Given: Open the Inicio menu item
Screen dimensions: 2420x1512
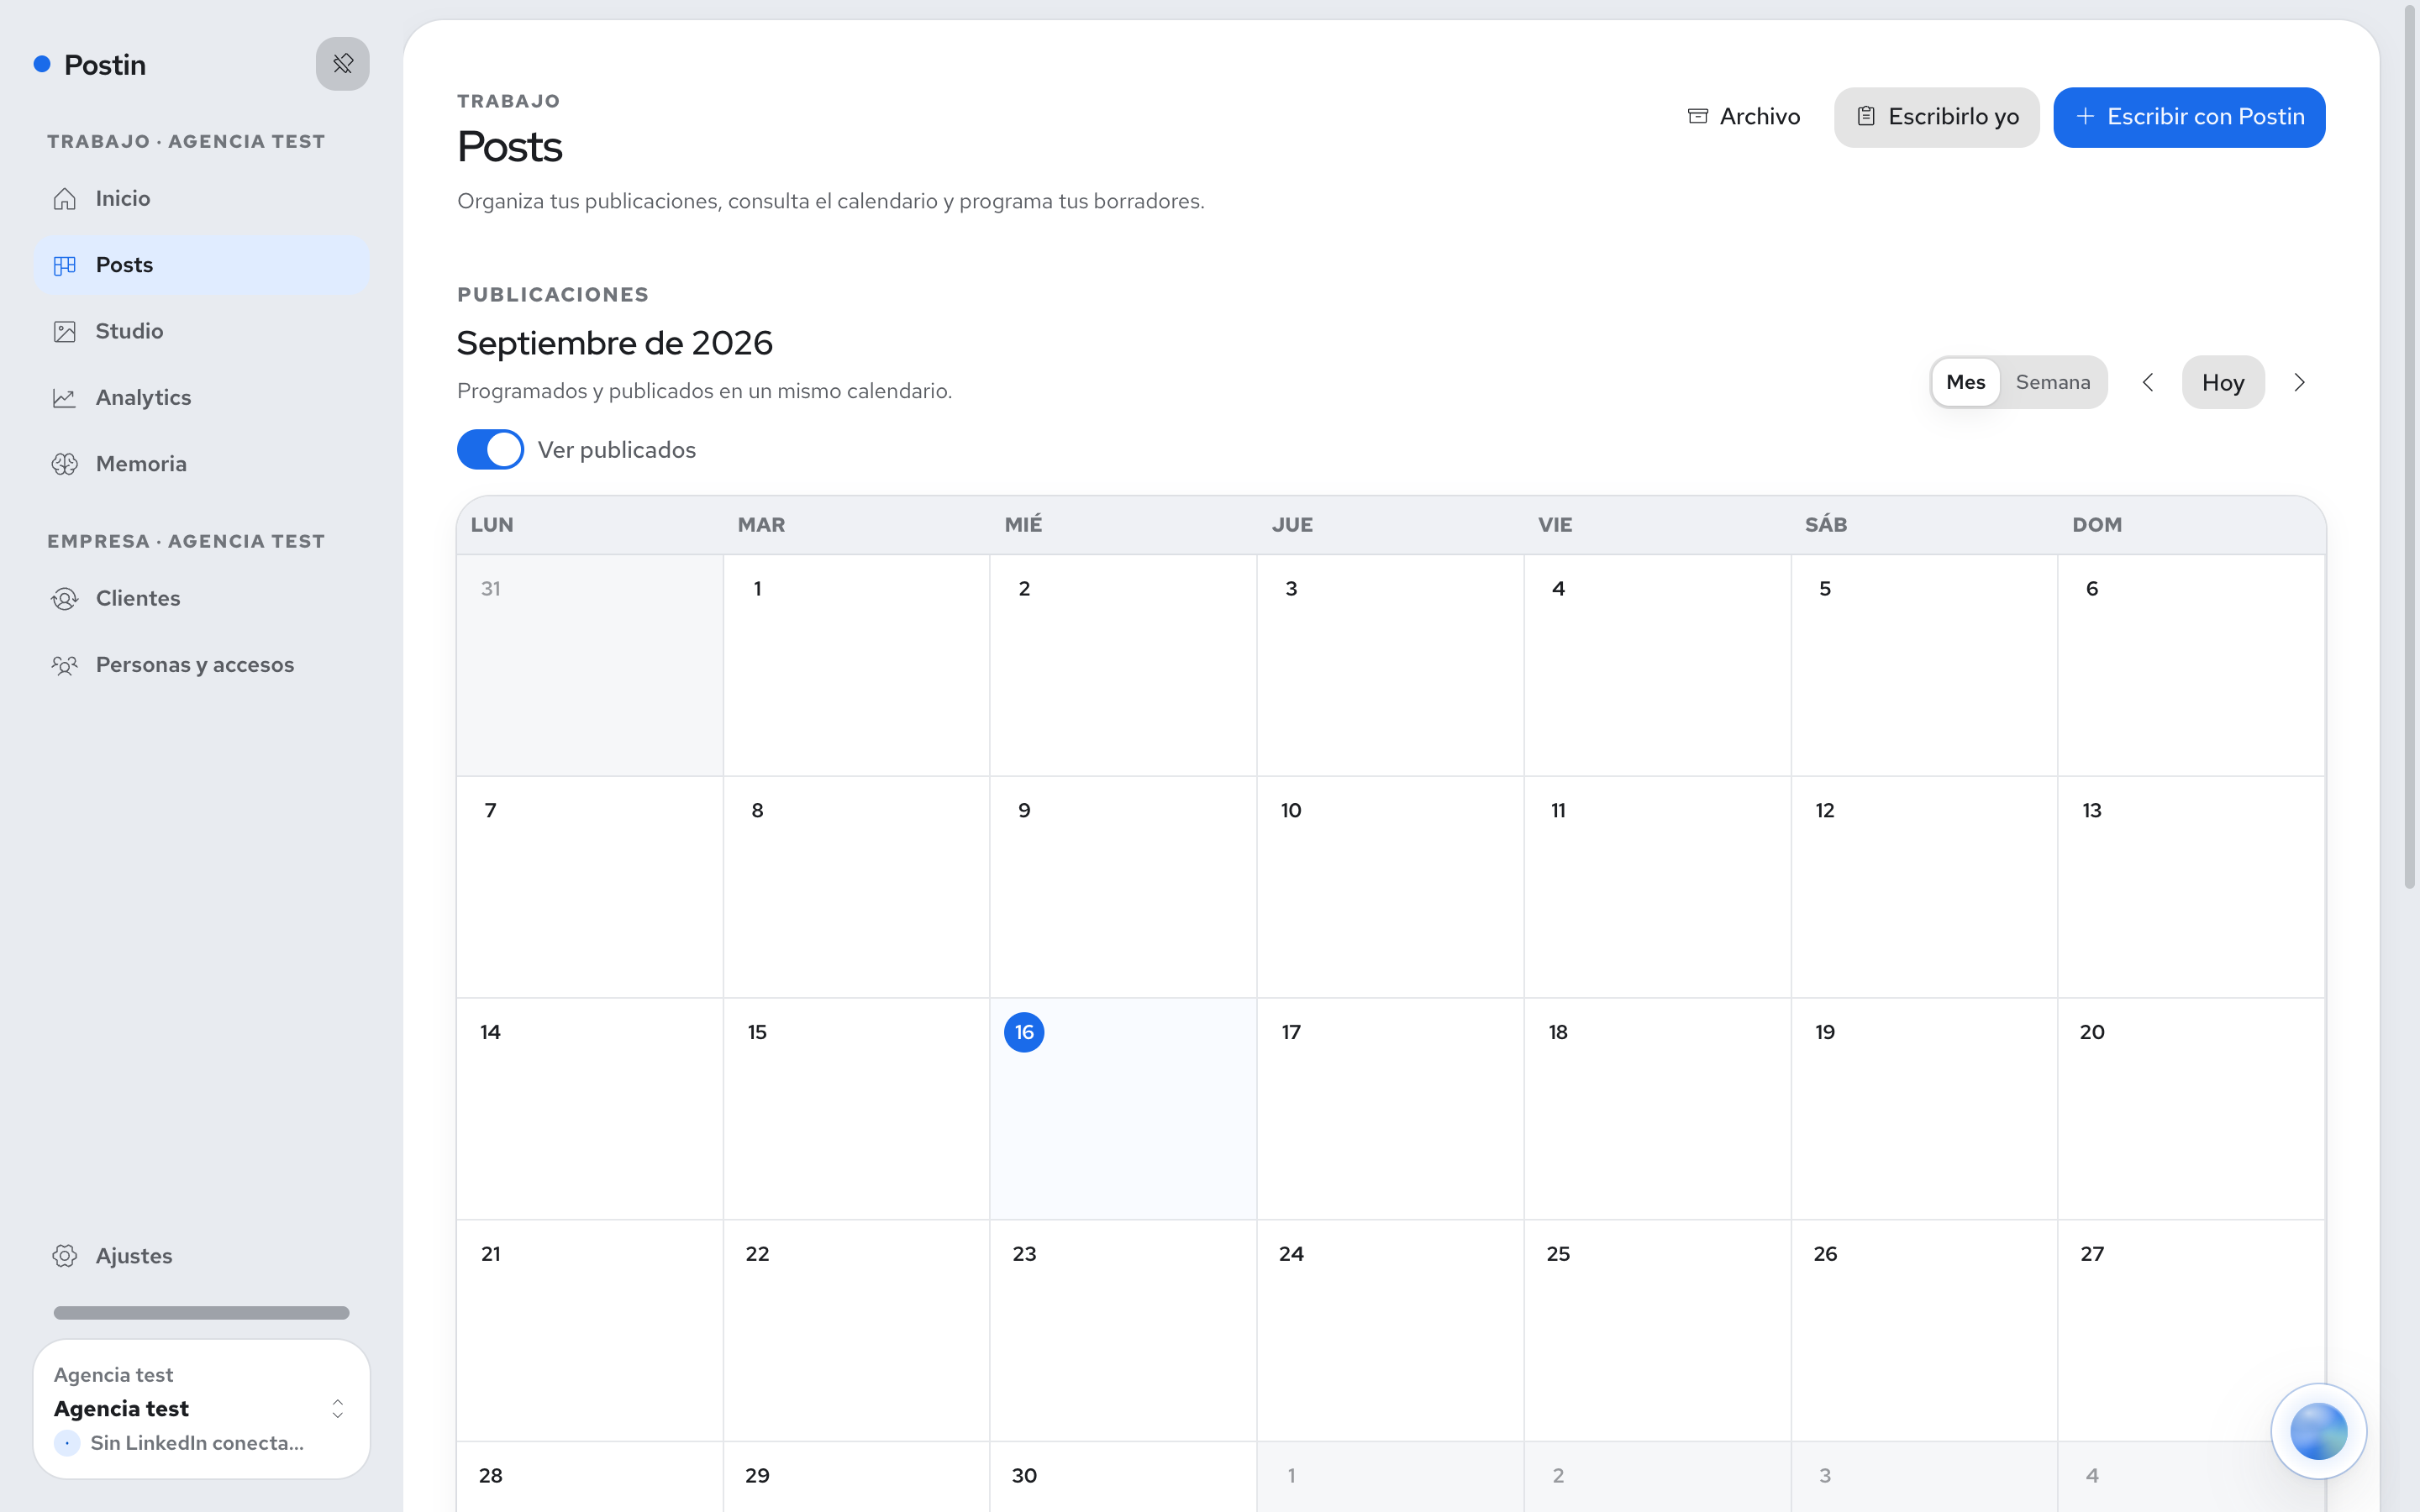Looking at the screenshot, I should point(202,199).
